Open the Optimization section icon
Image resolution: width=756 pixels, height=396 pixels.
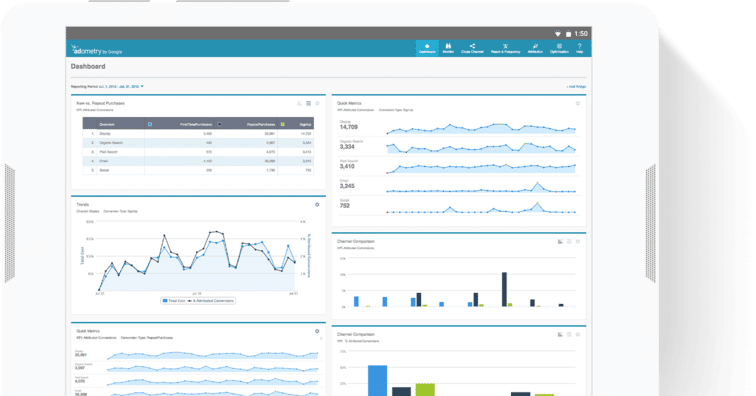[x=559, y=48]
